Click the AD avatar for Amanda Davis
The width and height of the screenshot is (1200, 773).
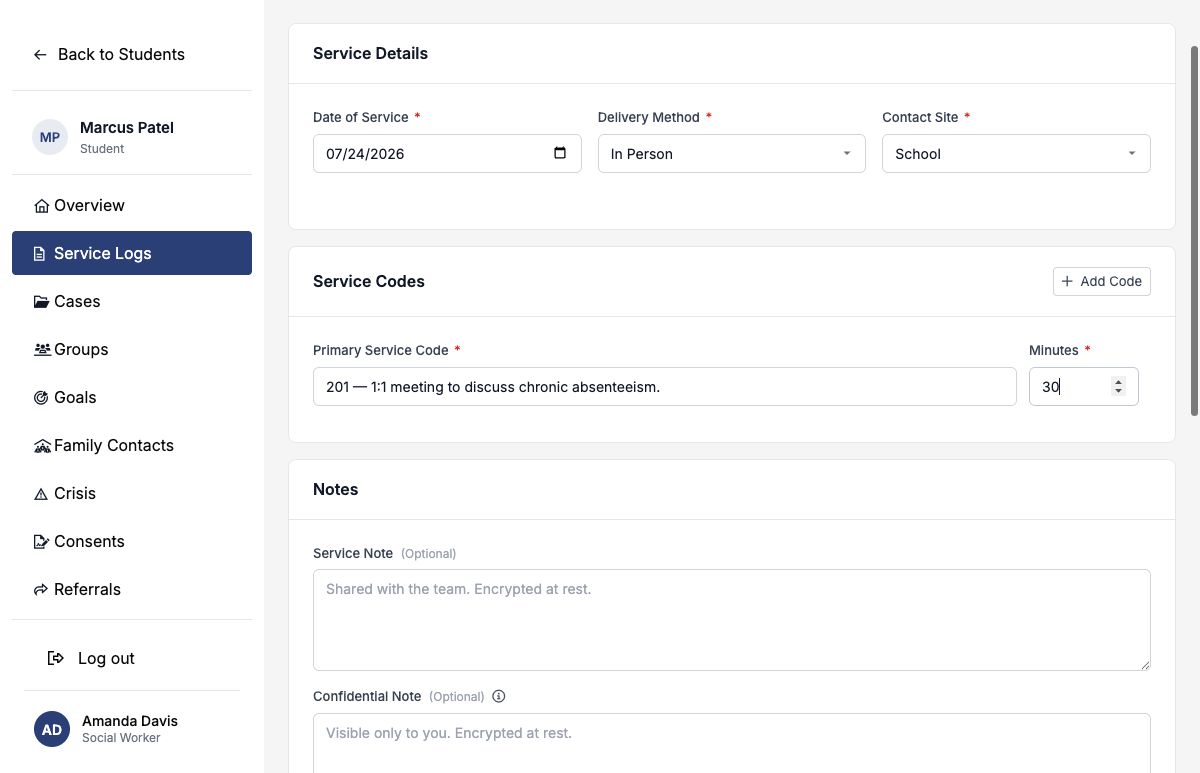[52, 729]
